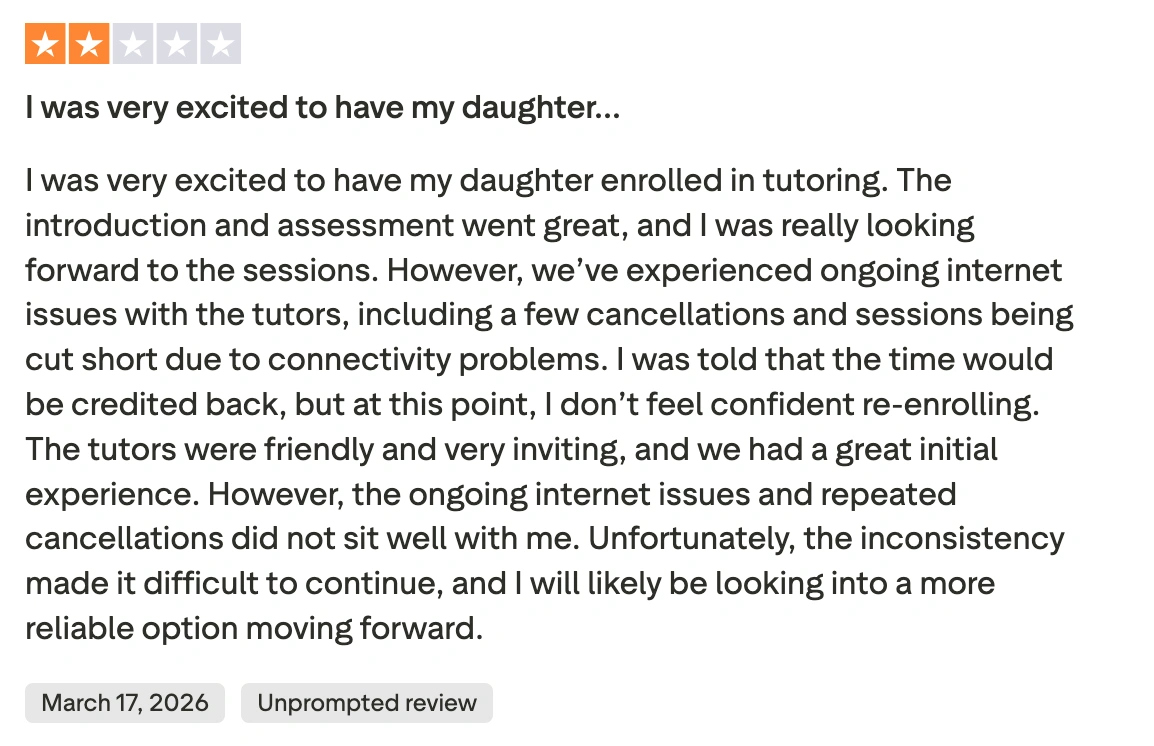Select the review body paragraph
The image size is (1154, 746).
(550, 400)
